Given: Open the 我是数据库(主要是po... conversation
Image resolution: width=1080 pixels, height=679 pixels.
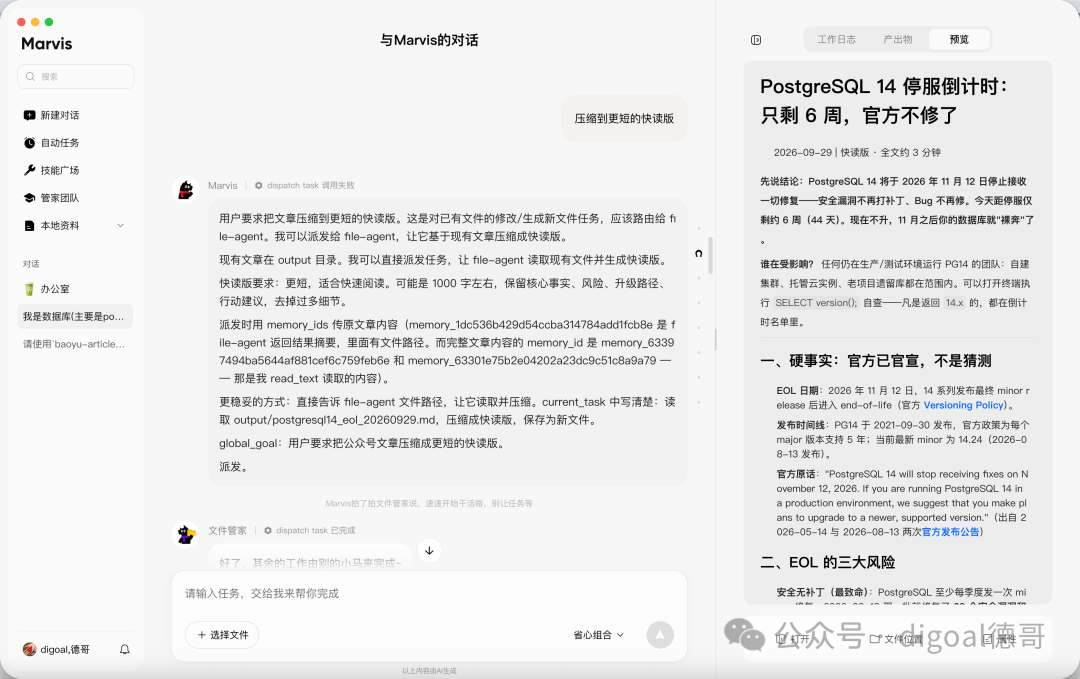Looking at the screenshot, I should (x=74, y=317).
